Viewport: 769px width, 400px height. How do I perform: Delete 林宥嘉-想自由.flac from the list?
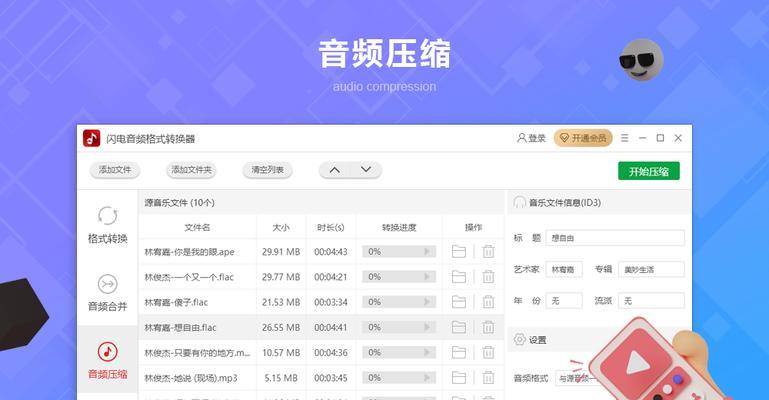pos(488,327)
